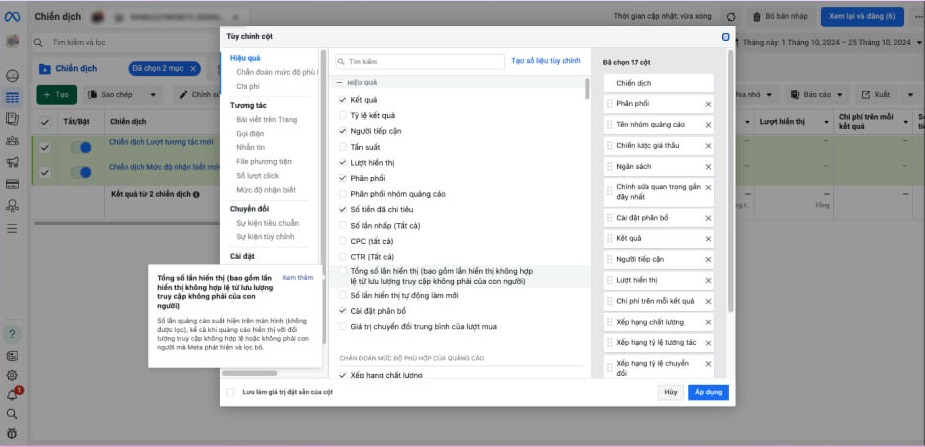Open the Audiences people icon in sidebar
This screenshot has height=447, width=925.
point(12,140)
